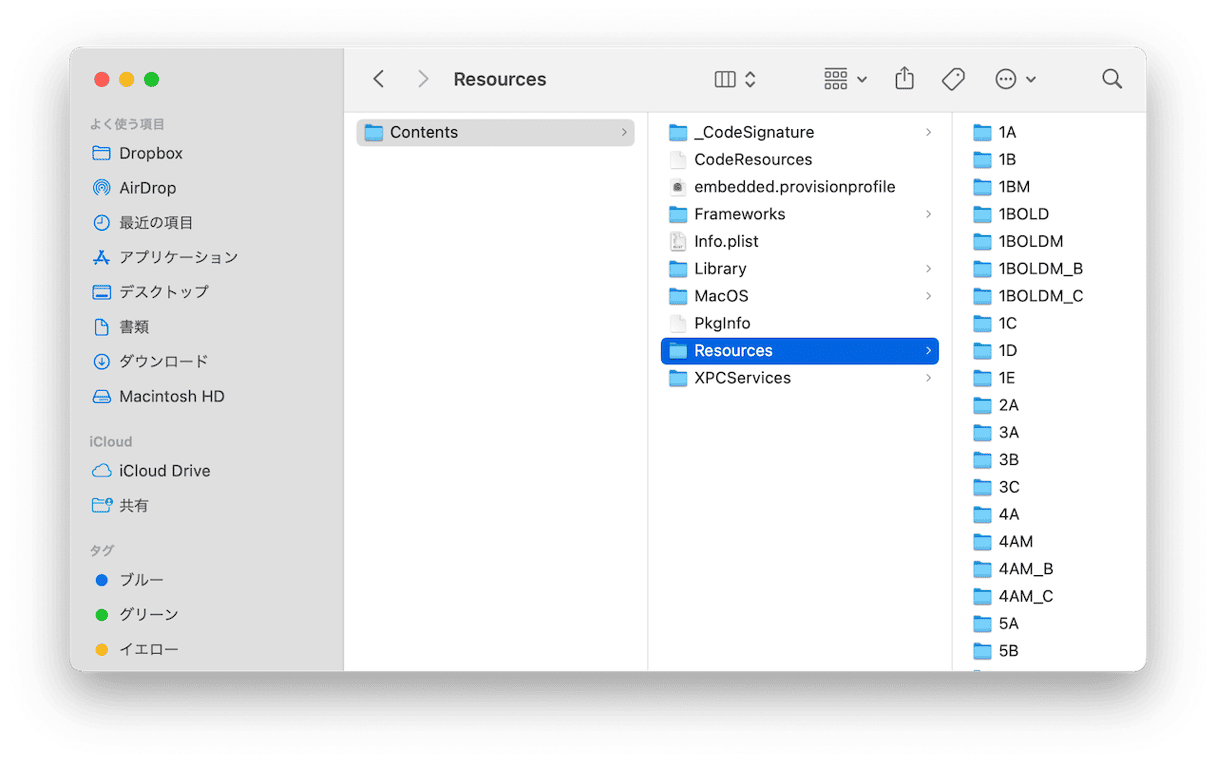Select the Info.plist file
1216x763 pixels.
tap(726, 241)
